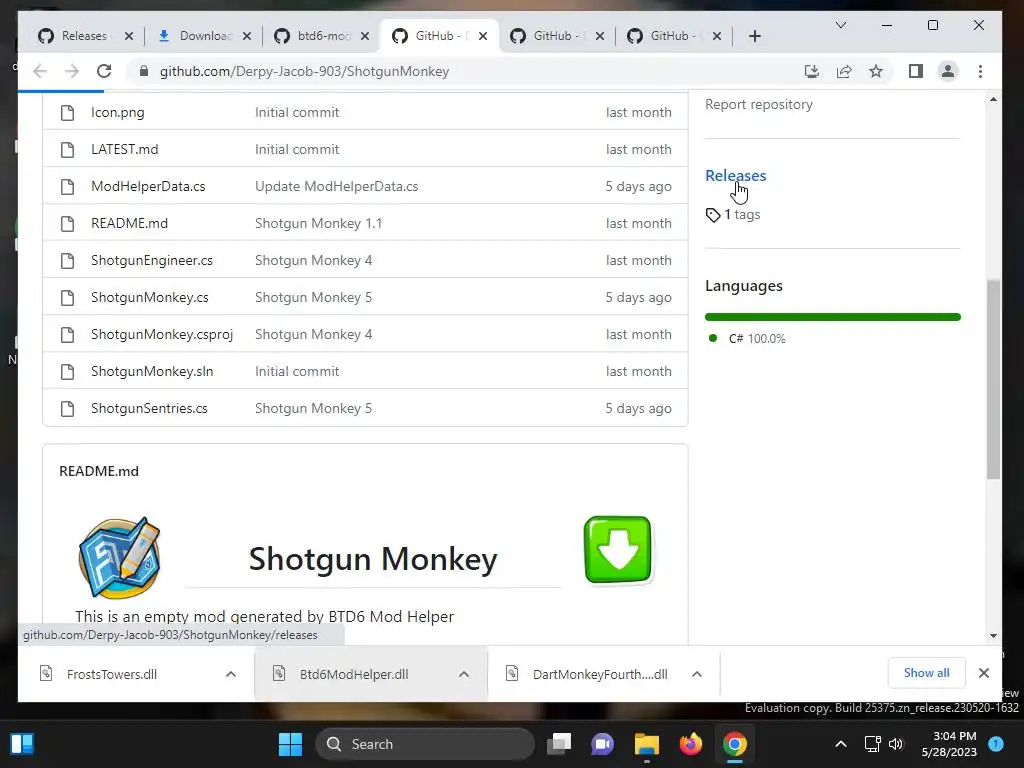This screenshot has width=1024, height=768.
Task: Share this page icon
Action: point(844,71)
